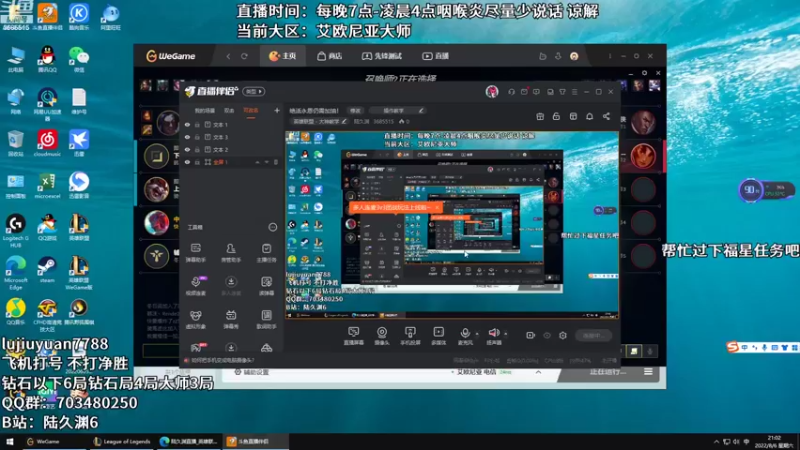Click the headset support icon in title bar
Image resolution: width=800 pixels, height=450 pixels.
tap(511, 92)
